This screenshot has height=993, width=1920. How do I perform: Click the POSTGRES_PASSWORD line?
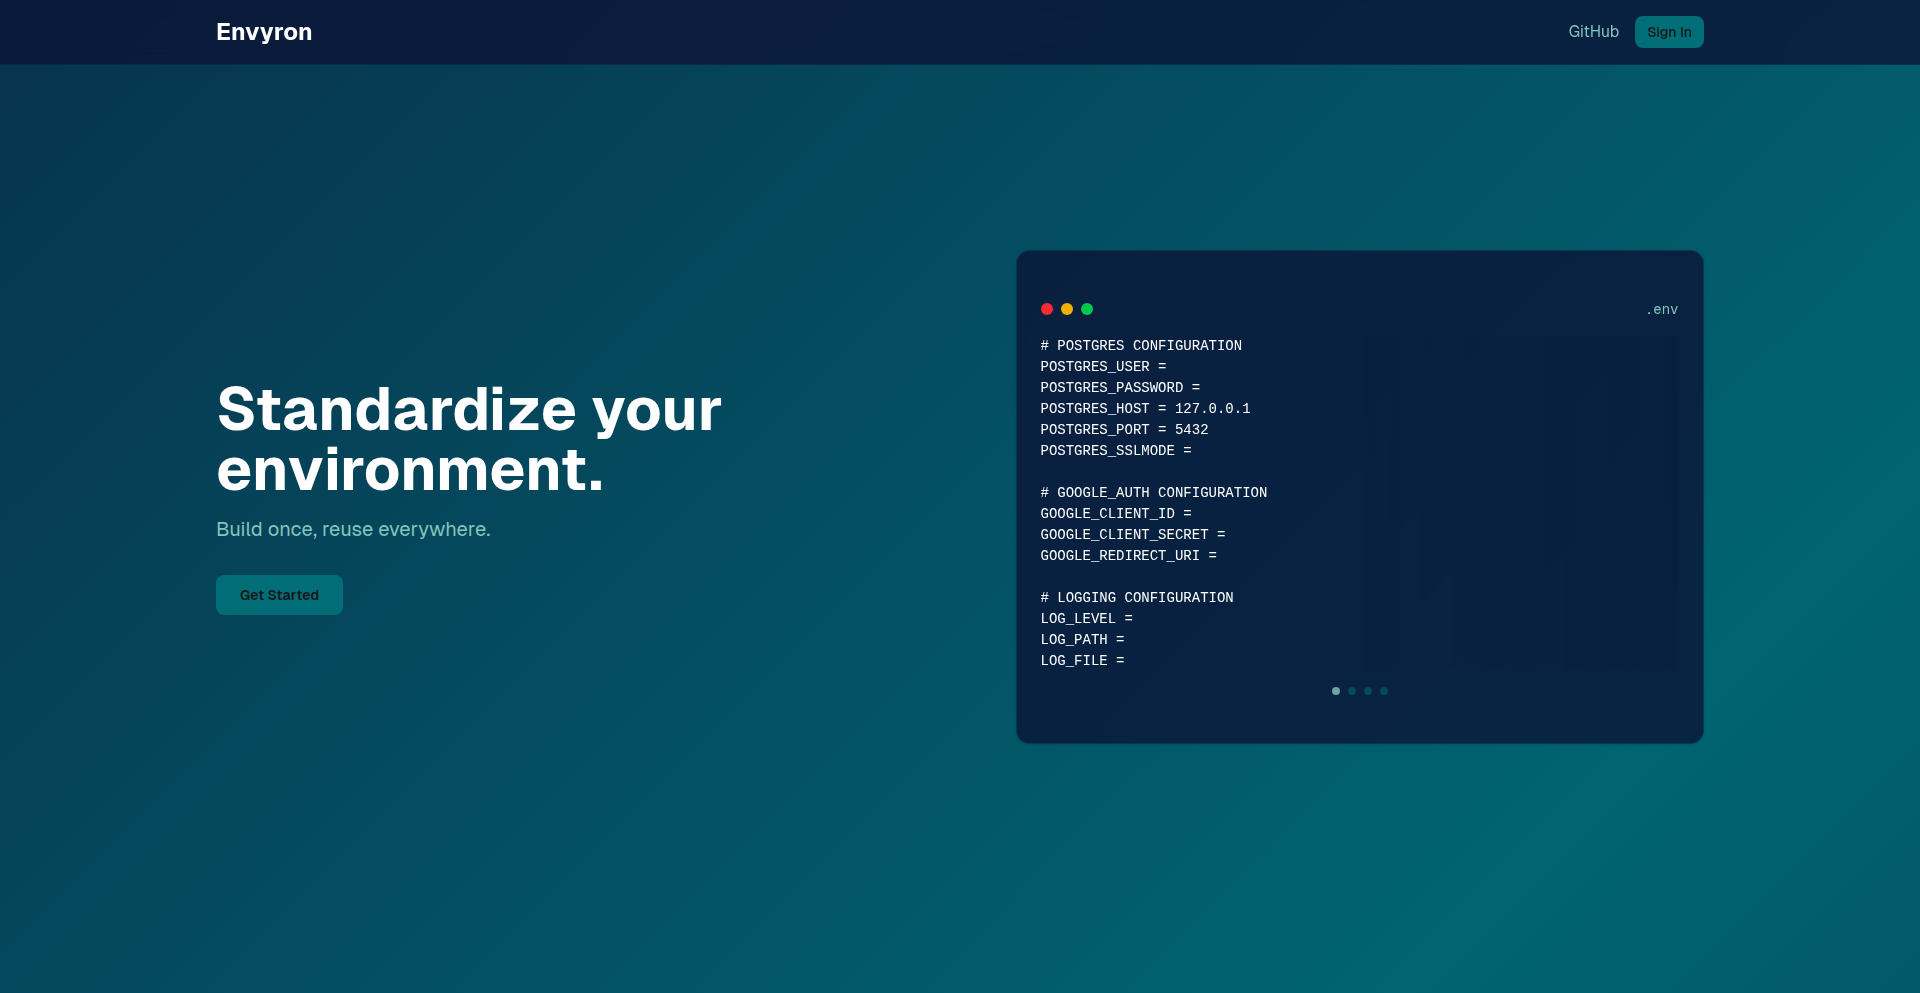1120,388
